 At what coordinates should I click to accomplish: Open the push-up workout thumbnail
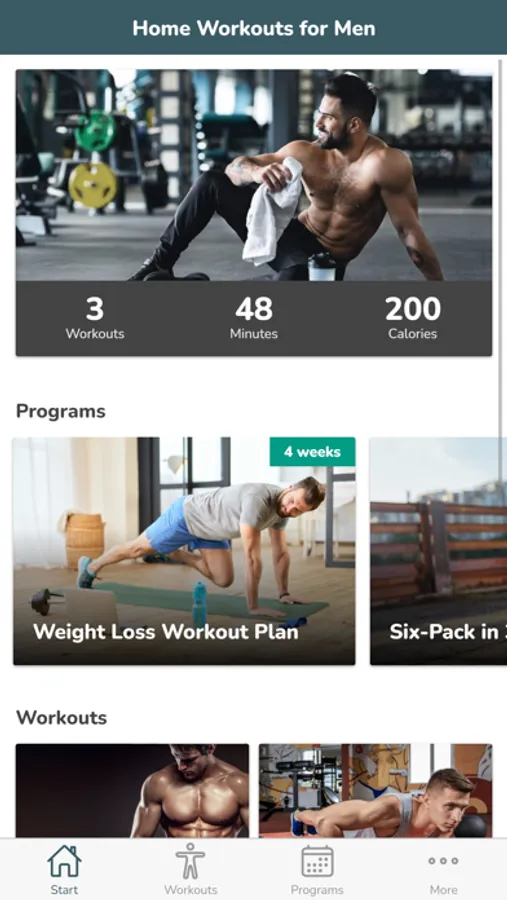click(x=376, y=790)
